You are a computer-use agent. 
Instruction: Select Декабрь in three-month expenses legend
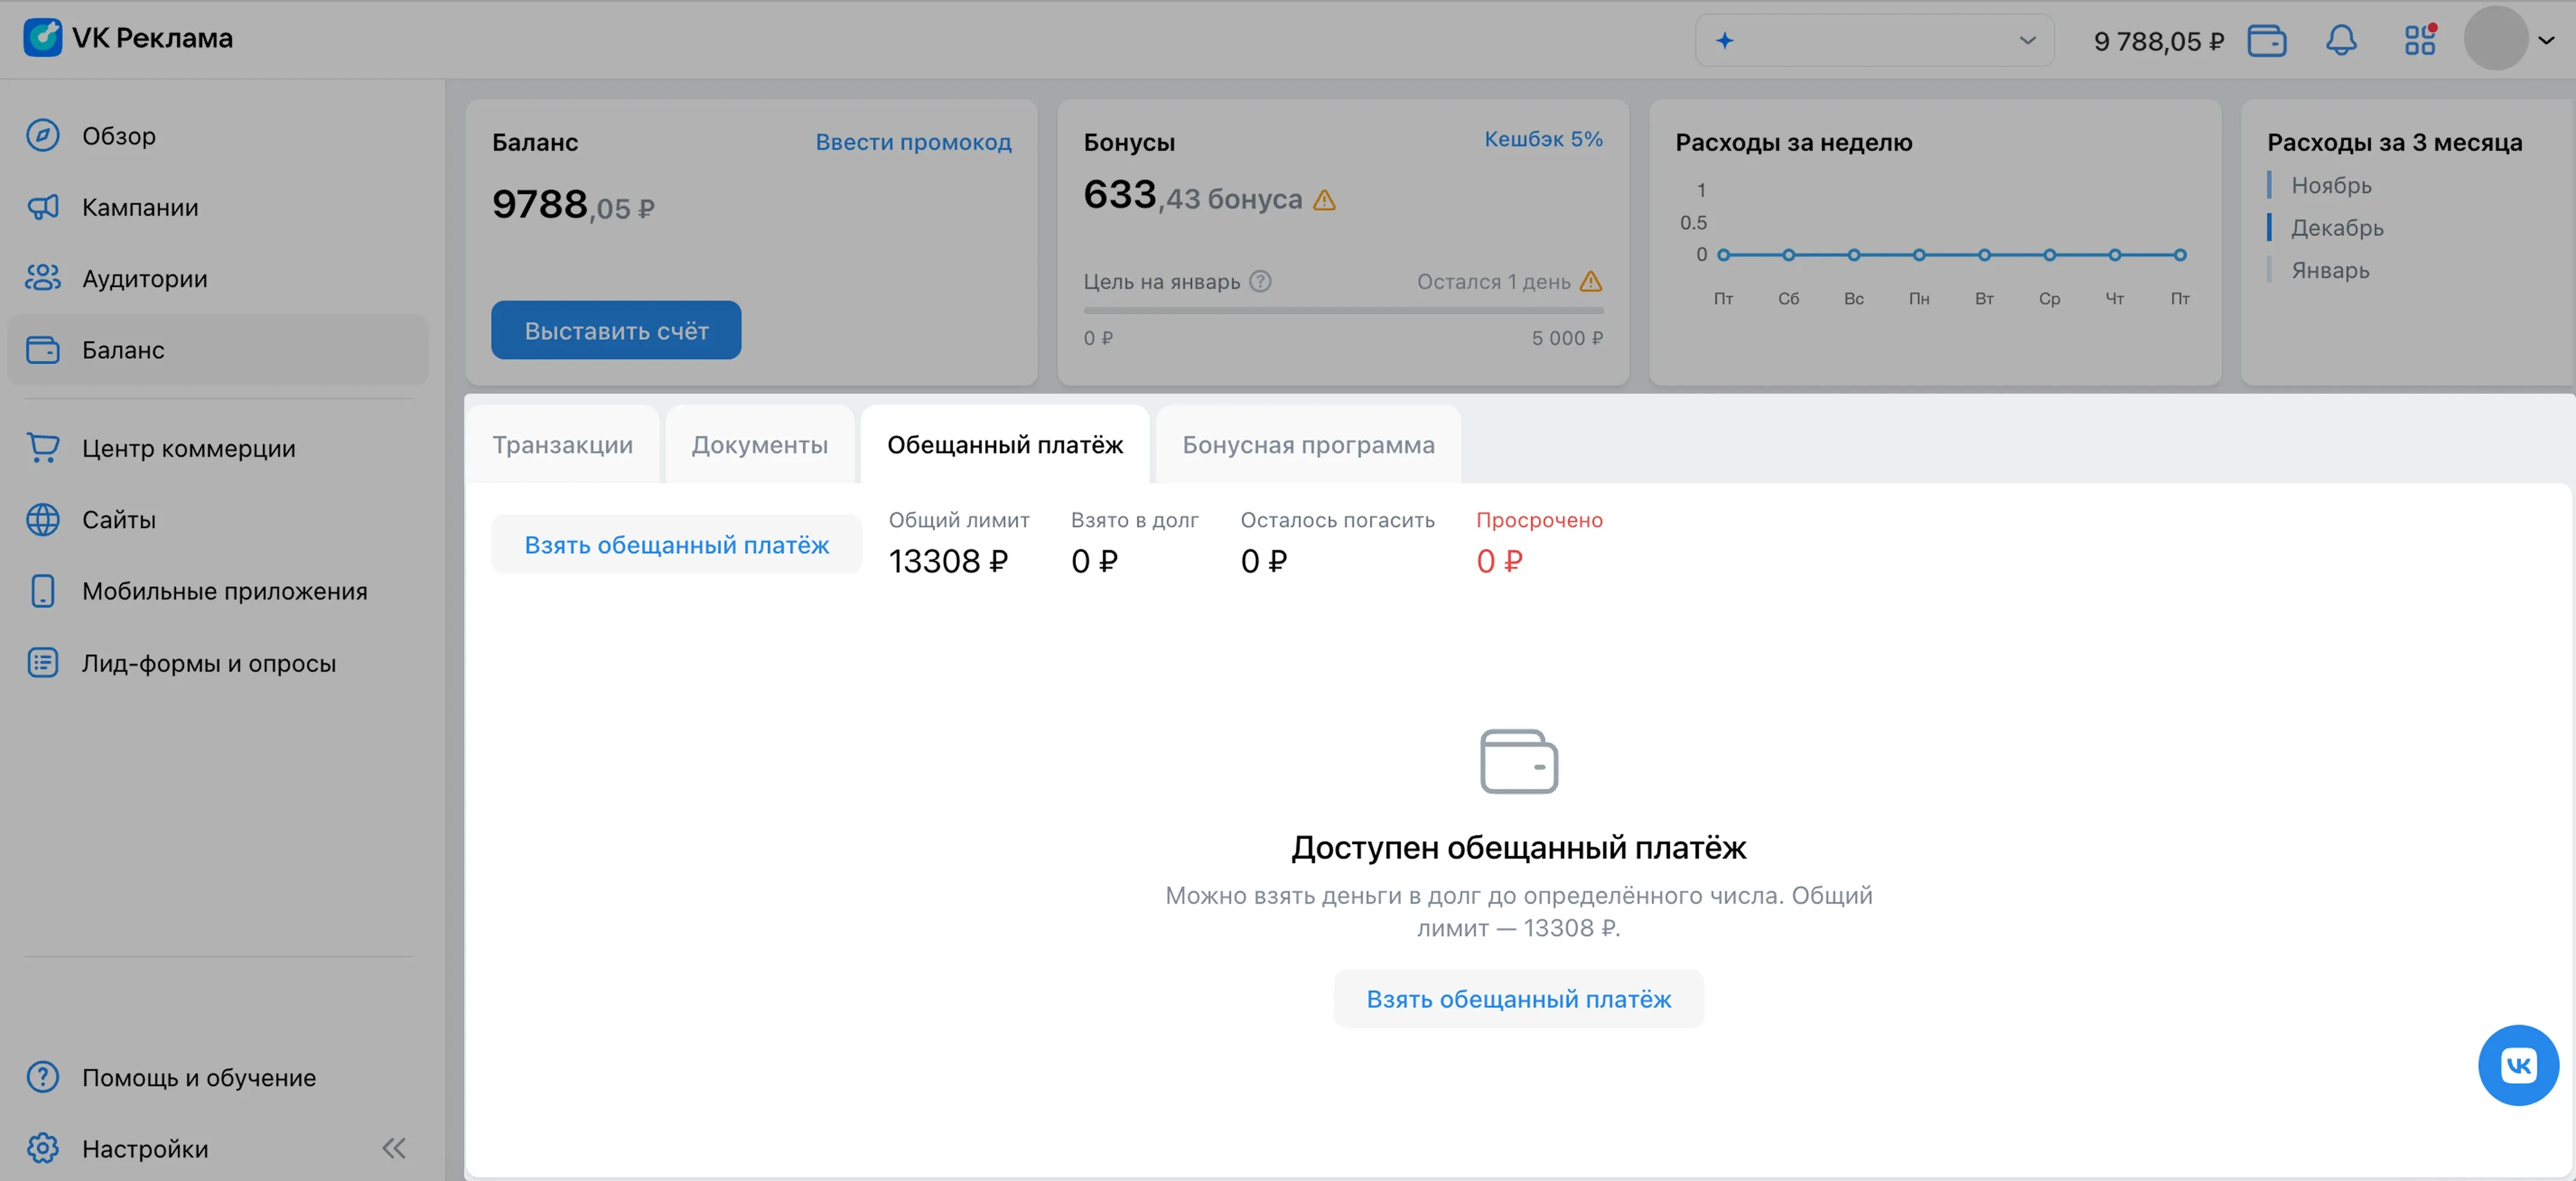click(x=2336, y=228)
